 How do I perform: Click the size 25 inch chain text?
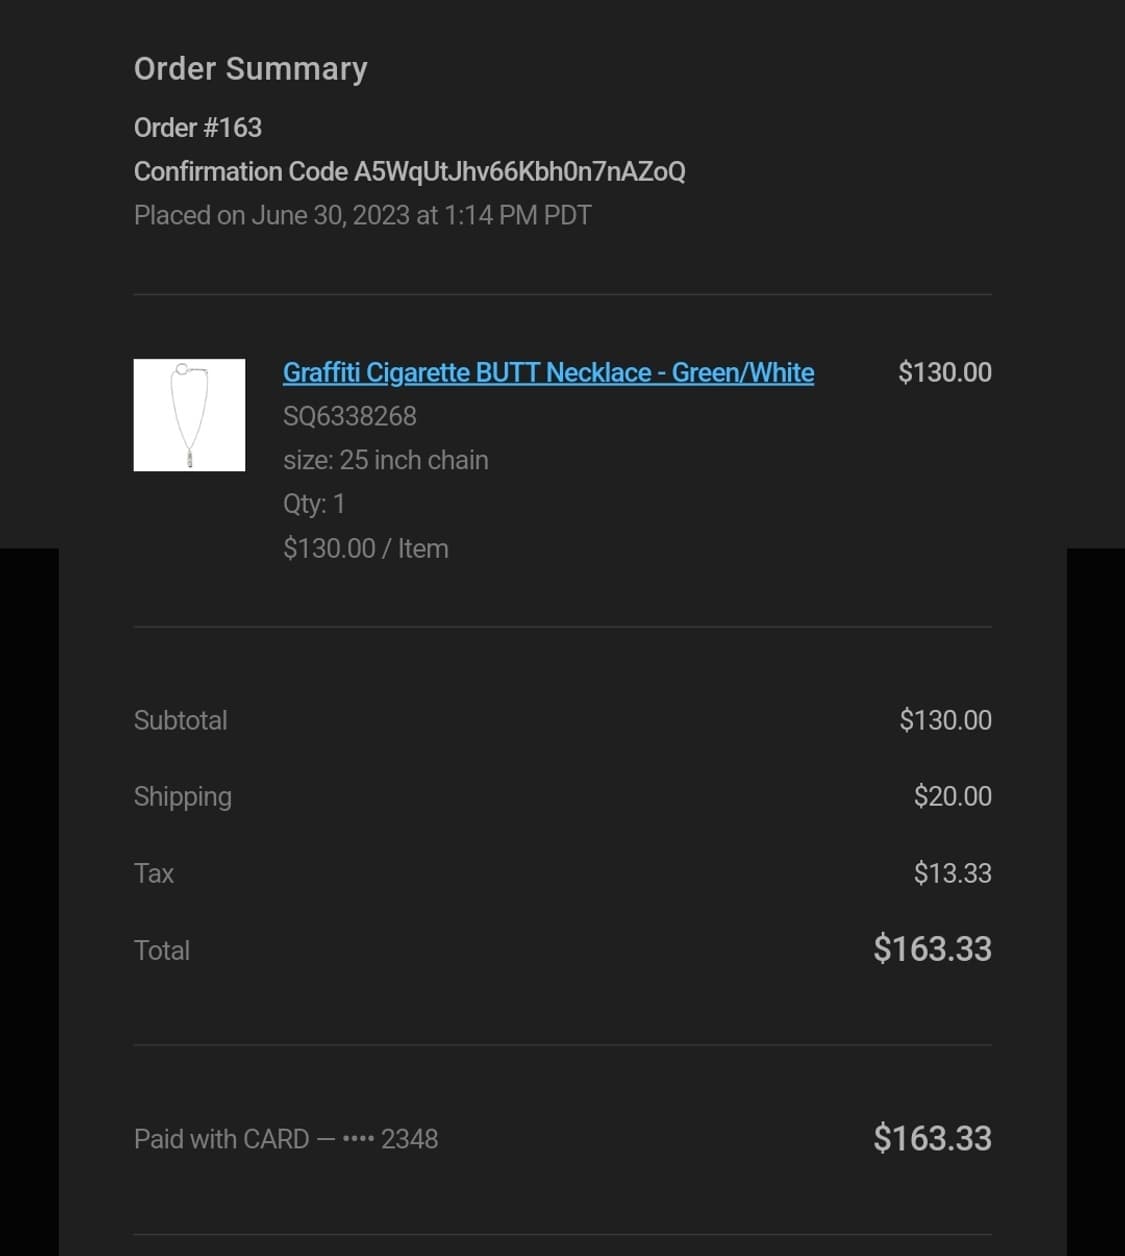click(x=385, y=460)
